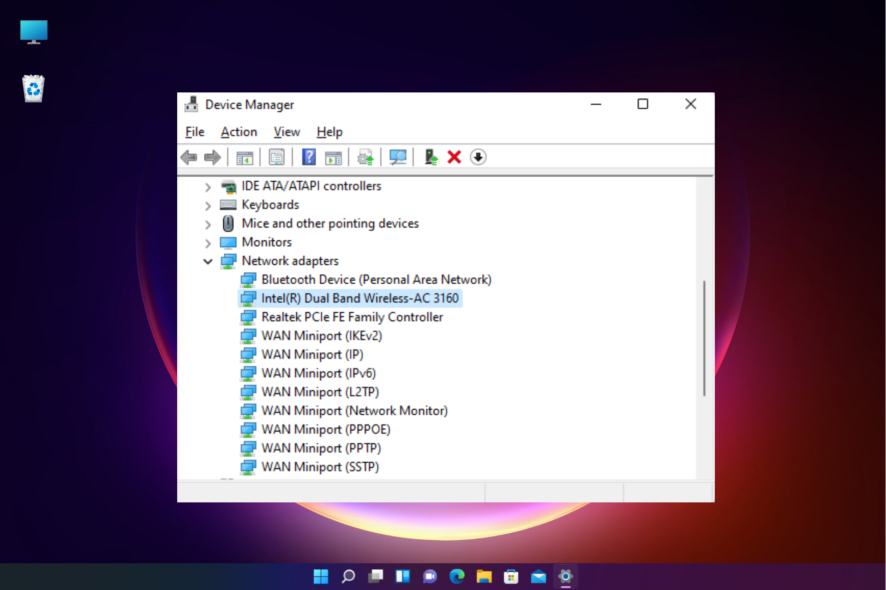Select the Keyboards category
This screenshot has width=886, height=590.
click(x=270, y=205)
